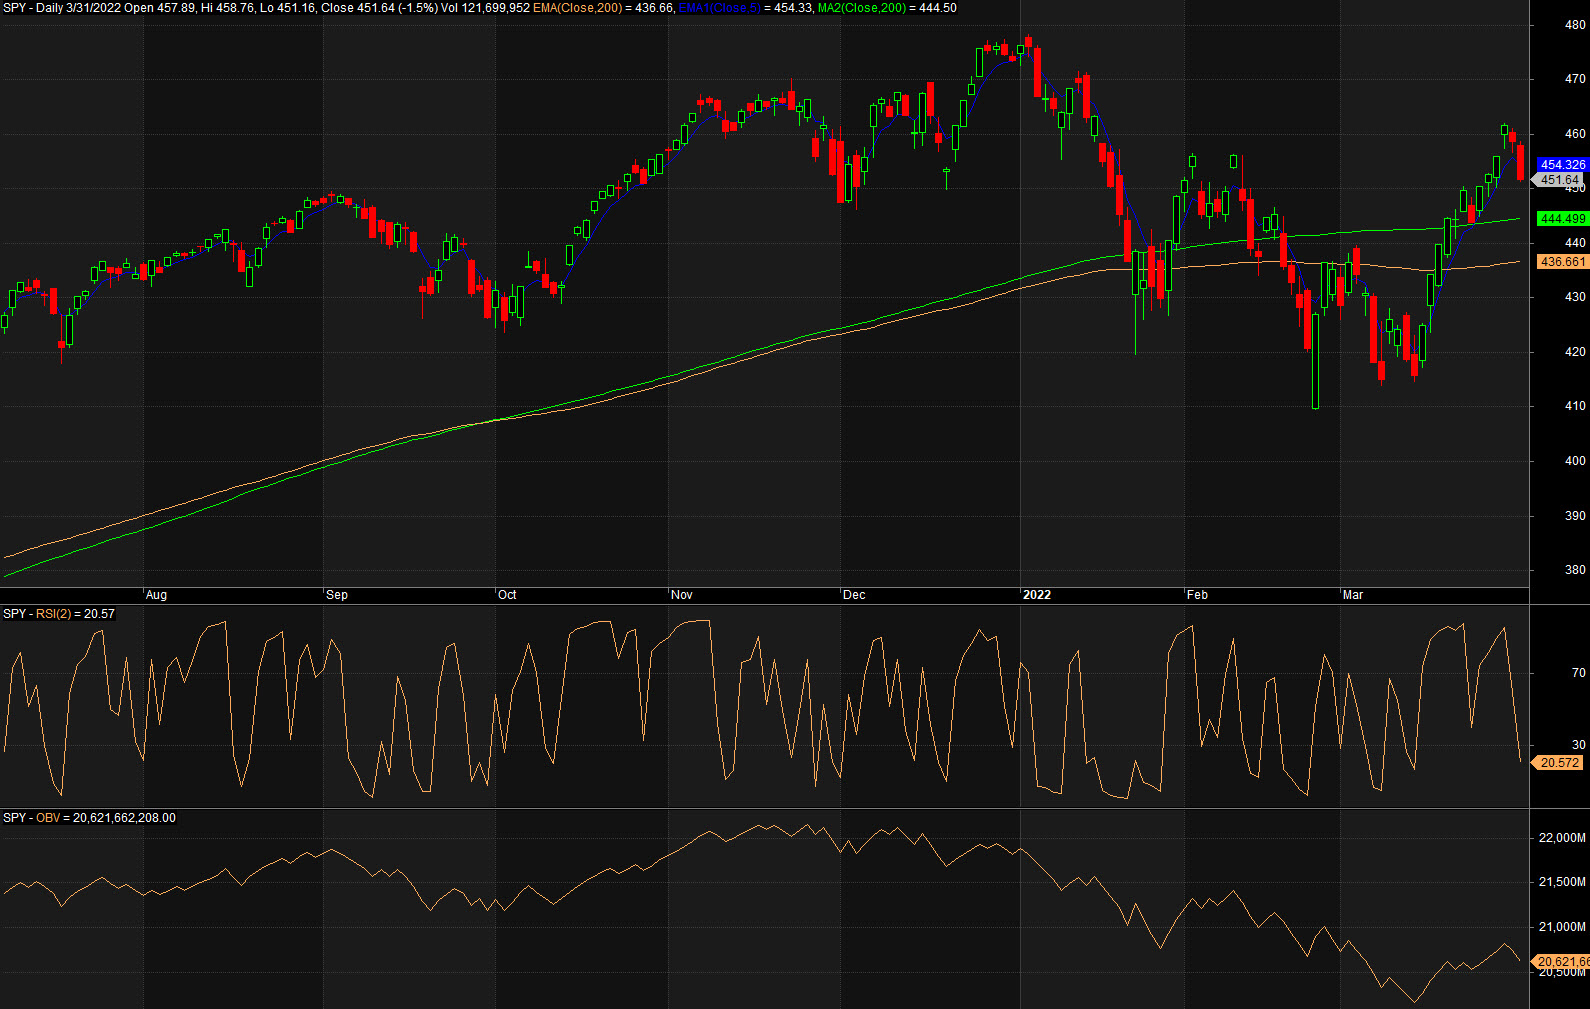The image size is (1590, 1009).
Task: Click the 21,500M OBV axis label
Action: point(1562,882)
